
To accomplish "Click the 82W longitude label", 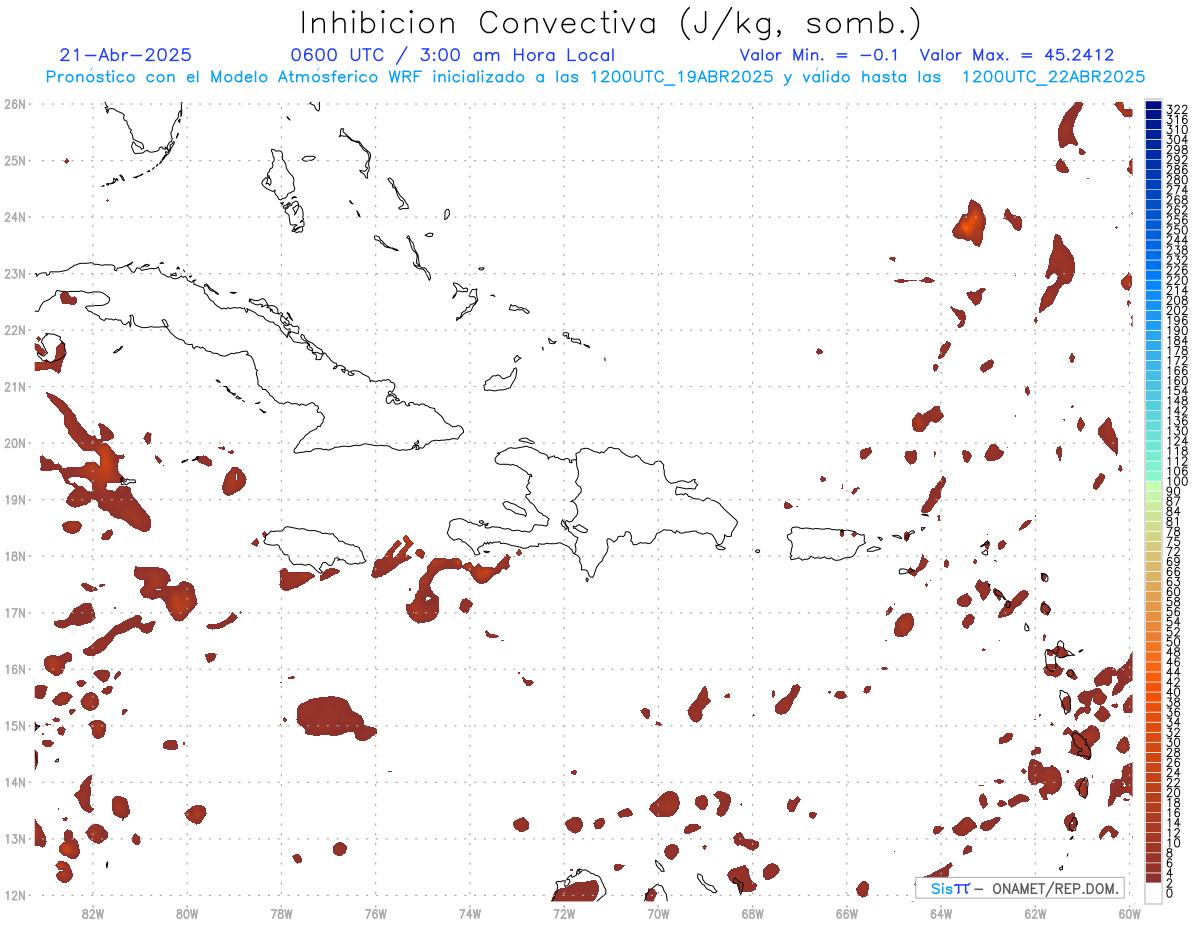I will [x=92, y=912].
